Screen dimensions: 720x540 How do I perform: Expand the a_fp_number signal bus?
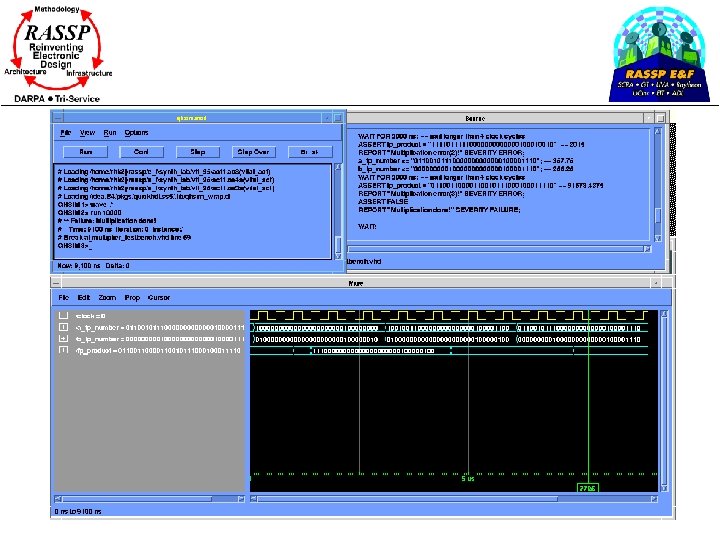(x=63, y=327)
